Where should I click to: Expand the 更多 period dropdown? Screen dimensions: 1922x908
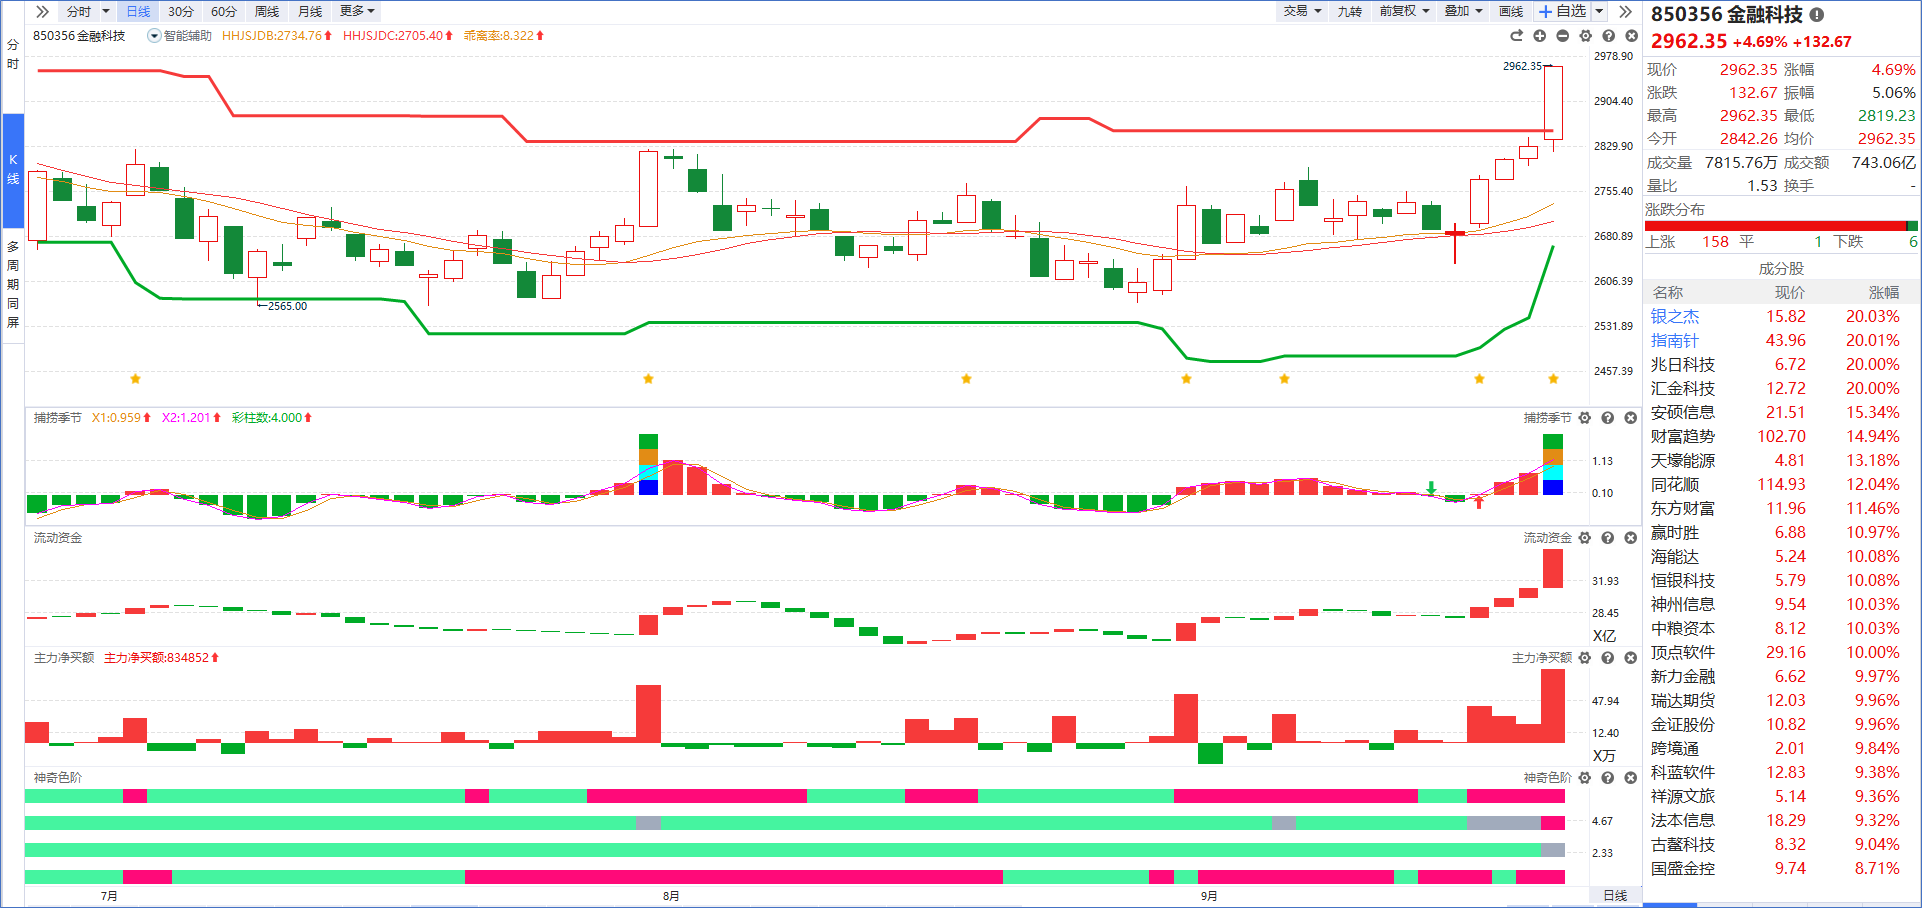[x=357, y=11]
